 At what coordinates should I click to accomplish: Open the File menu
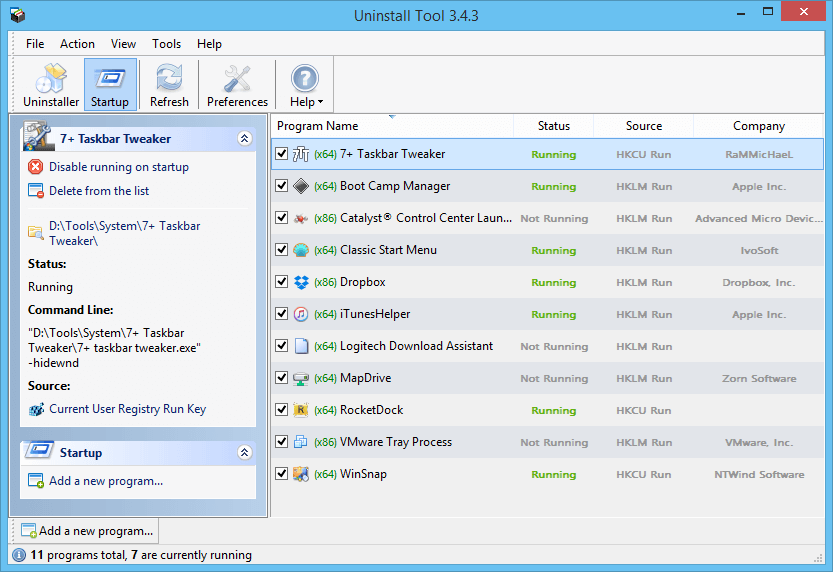[x=35, y=44]
